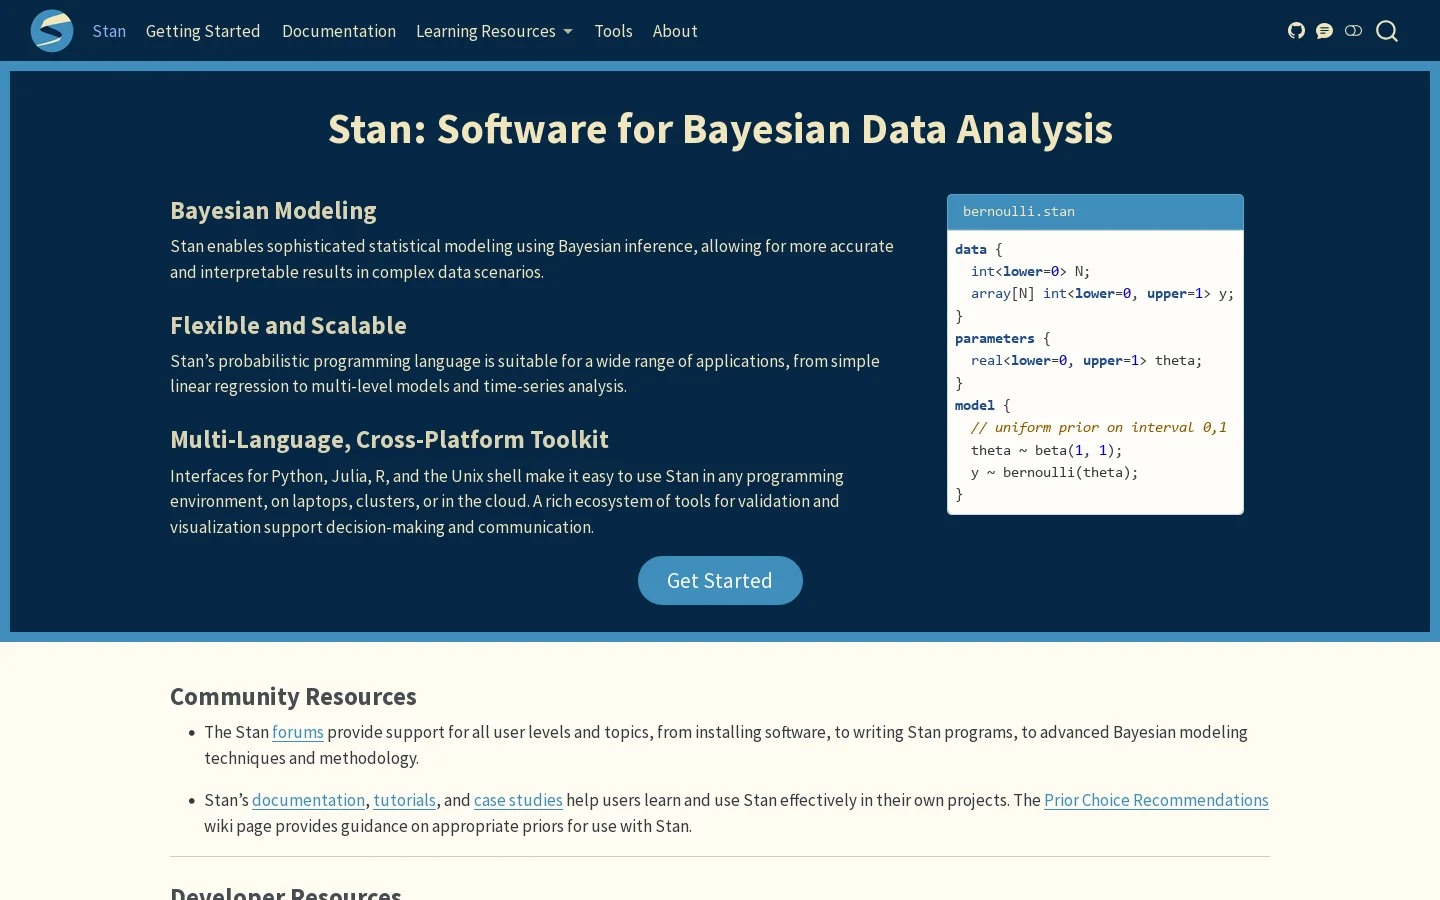The width and height of the screenshot is (1440, 900).
Task: Click the 'real<lower=0, upper=1> theta;' line
Action: click(x=1086, y=360)
